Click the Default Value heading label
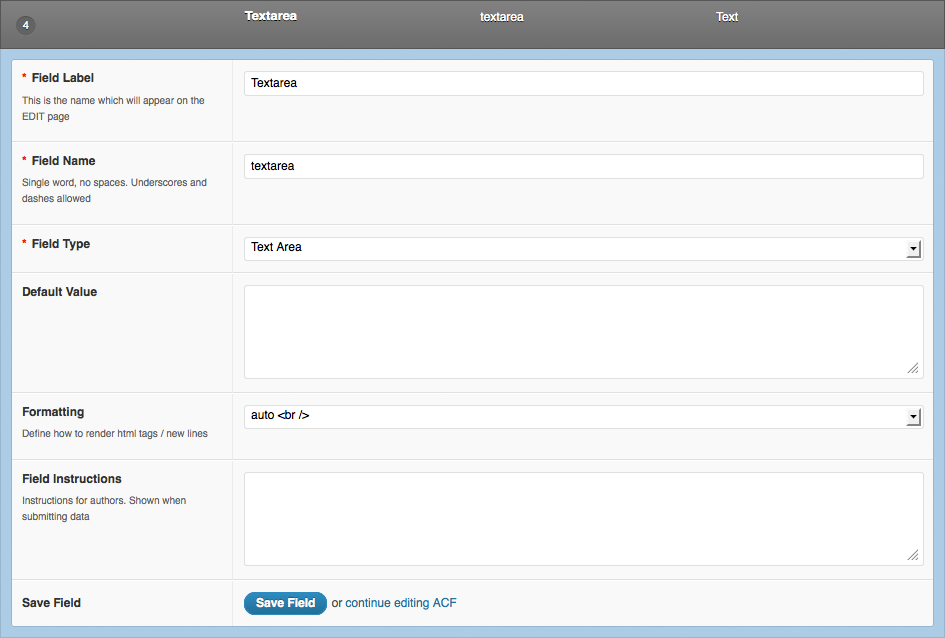945x638 pixels. 59,292
